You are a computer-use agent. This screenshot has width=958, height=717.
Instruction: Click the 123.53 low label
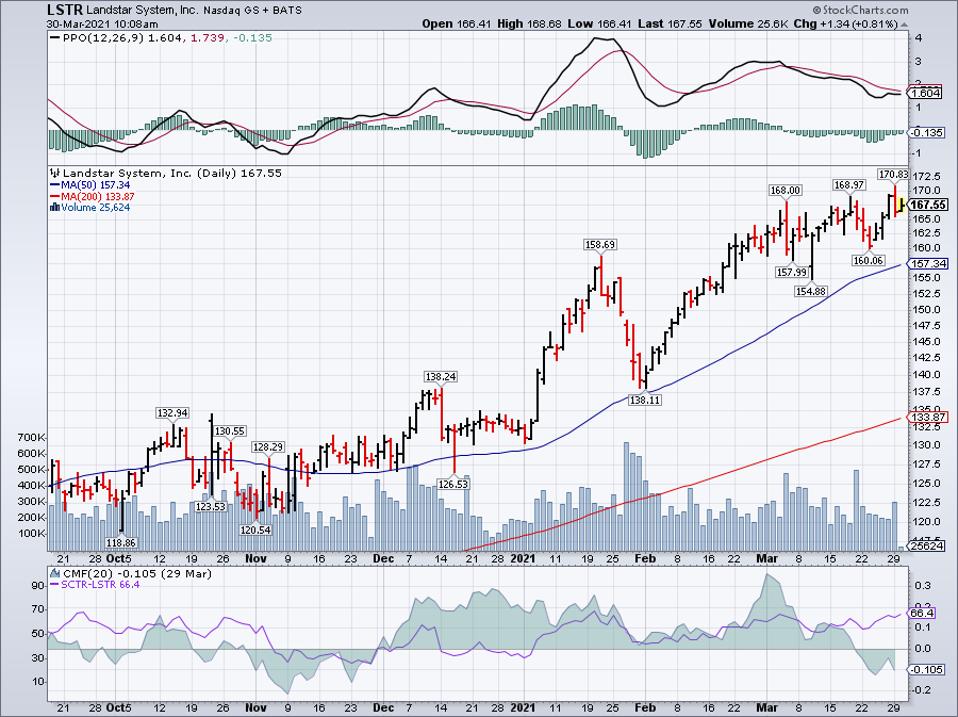211,506
